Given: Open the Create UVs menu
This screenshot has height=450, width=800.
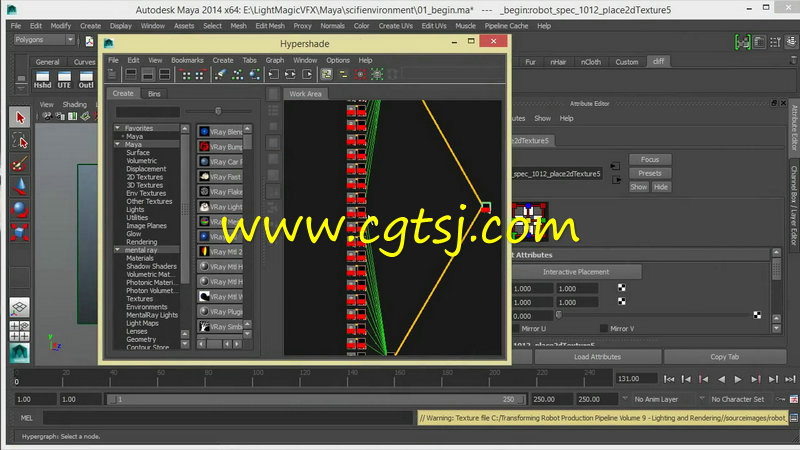Looking at the screenshot, I should coord(395,26).
